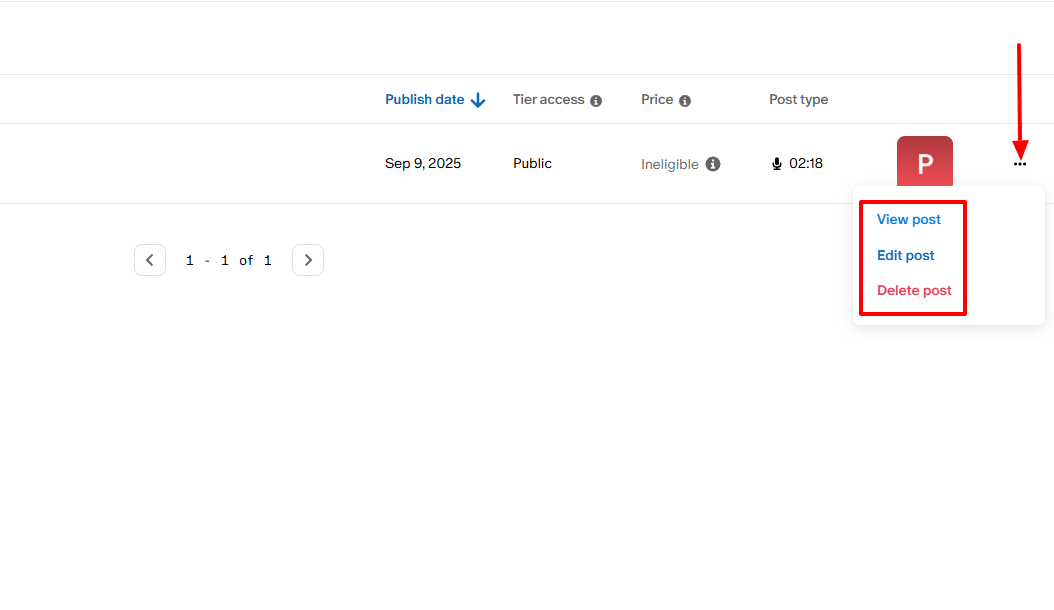Click the Ineligible info icon
The width and height of the screenshot is (1054, 610).
click(713, 164)
